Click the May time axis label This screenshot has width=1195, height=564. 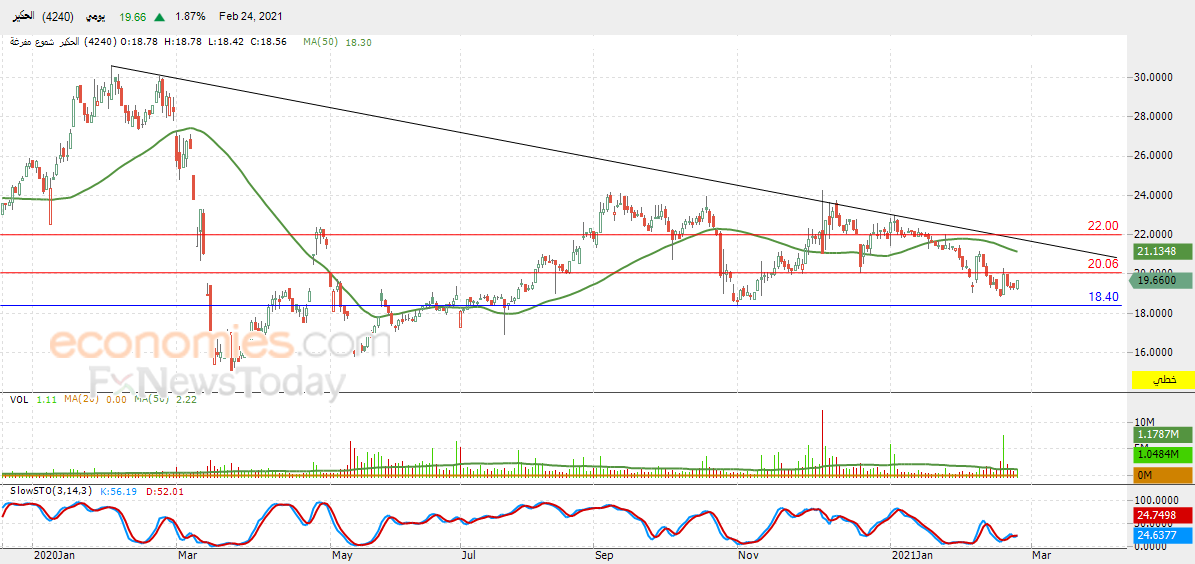[x=341, y=556]
